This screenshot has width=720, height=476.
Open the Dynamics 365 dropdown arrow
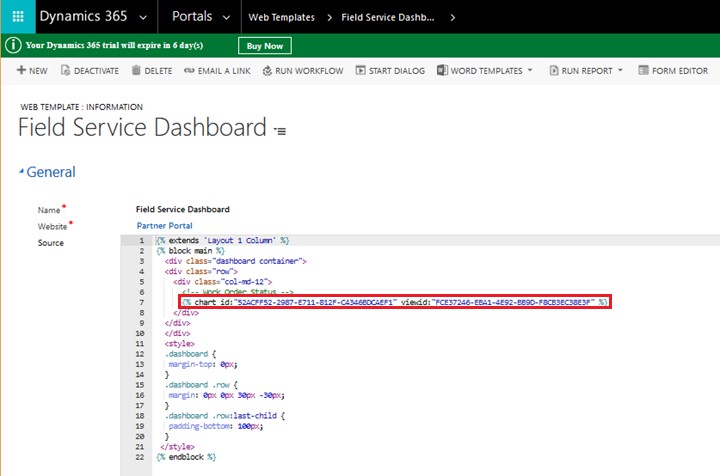143,17
